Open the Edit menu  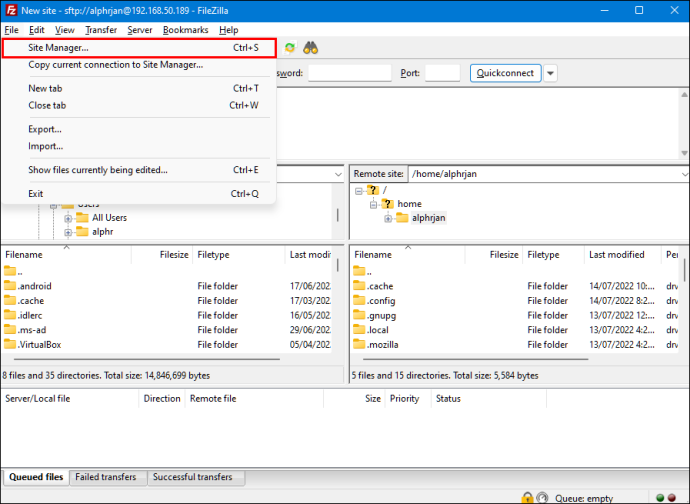(37, 30)
